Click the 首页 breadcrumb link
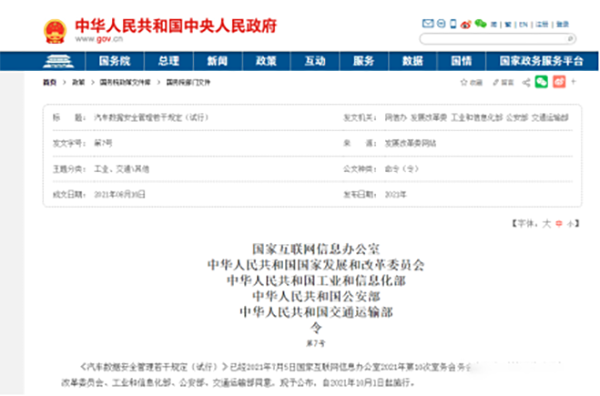This screenshot has height=396, width=600. coord(49,82)
